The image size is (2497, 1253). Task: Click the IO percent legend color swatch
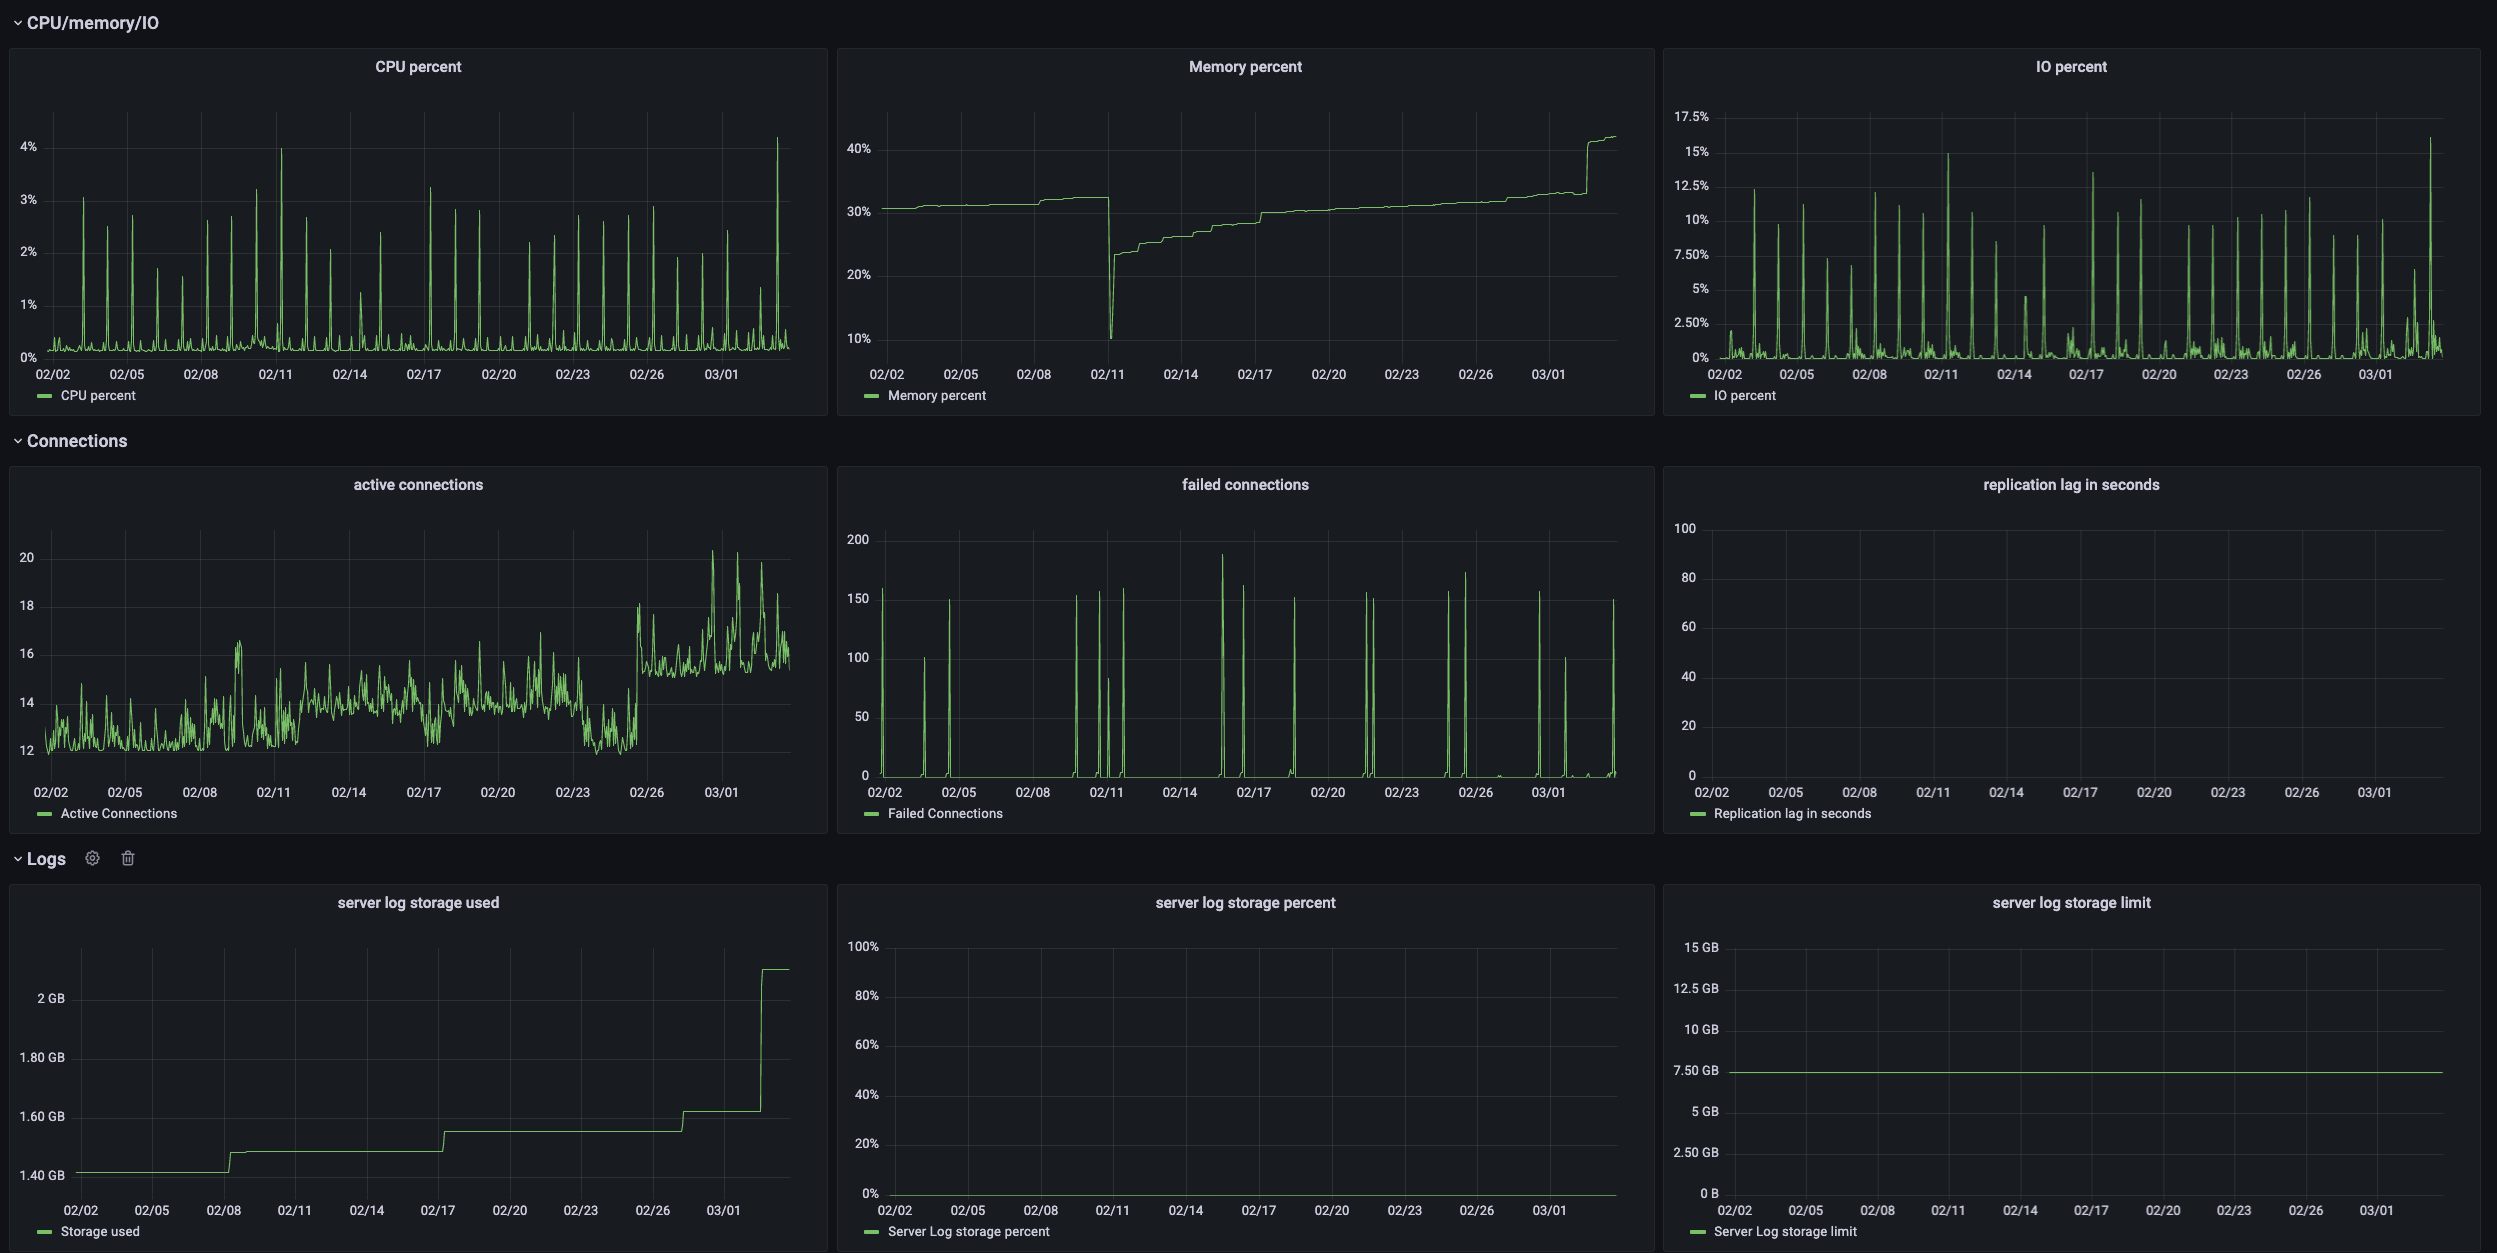[1697, 396]
